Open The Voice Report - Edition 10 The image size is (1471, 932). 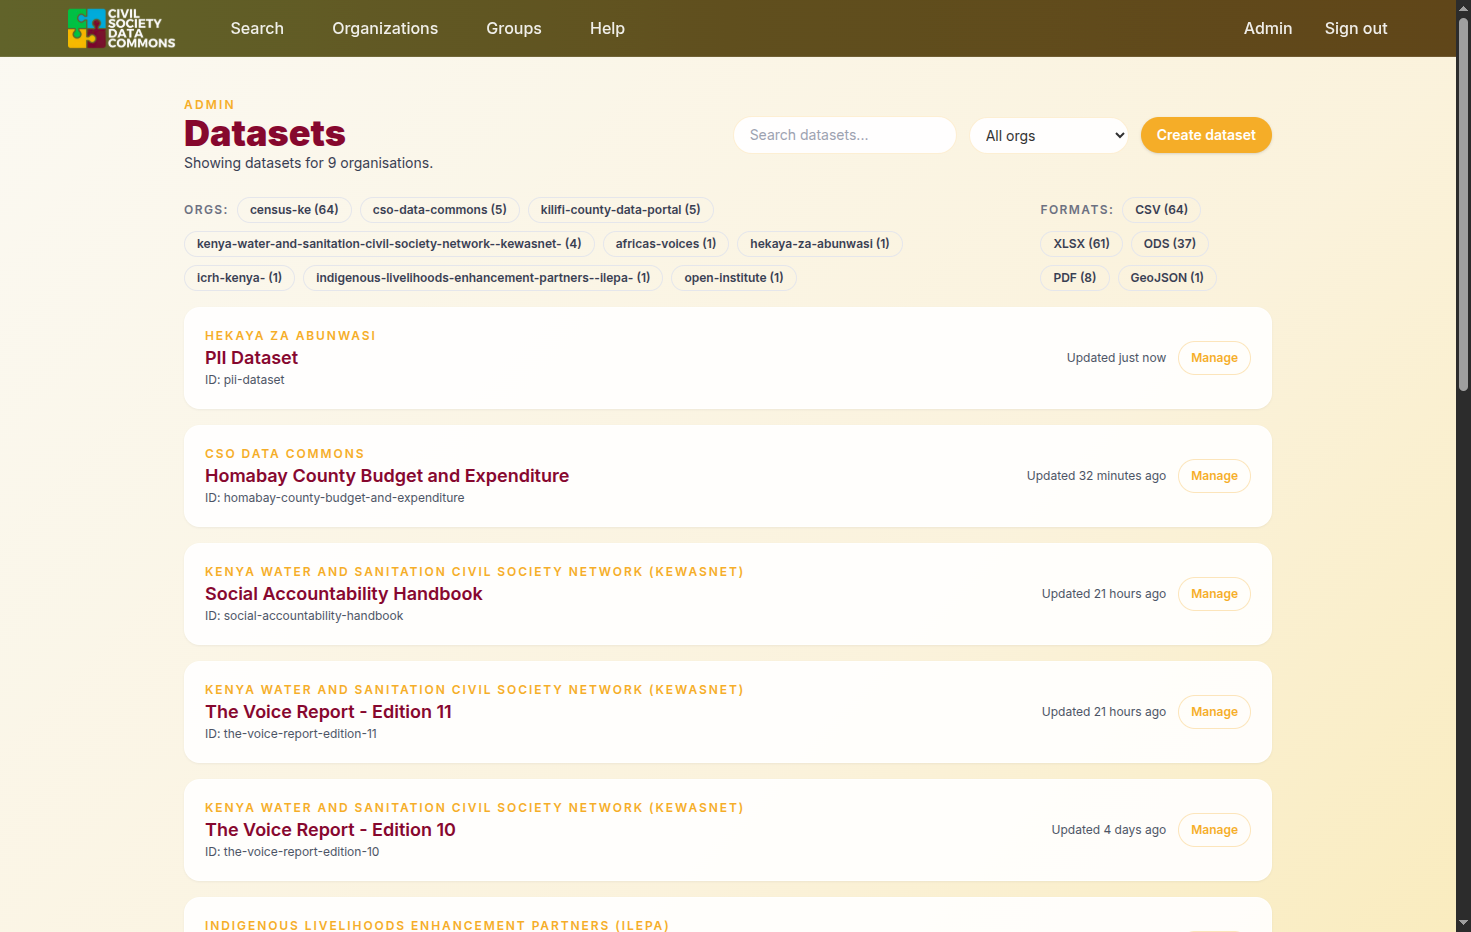(x=330, y=830)
